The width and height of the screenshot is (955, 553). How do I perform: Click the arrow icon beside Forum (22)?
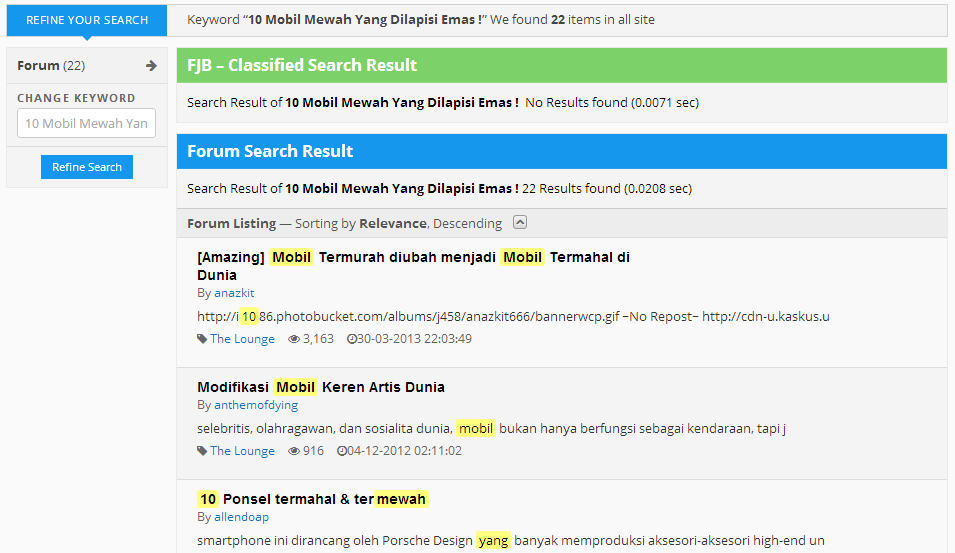151,66
